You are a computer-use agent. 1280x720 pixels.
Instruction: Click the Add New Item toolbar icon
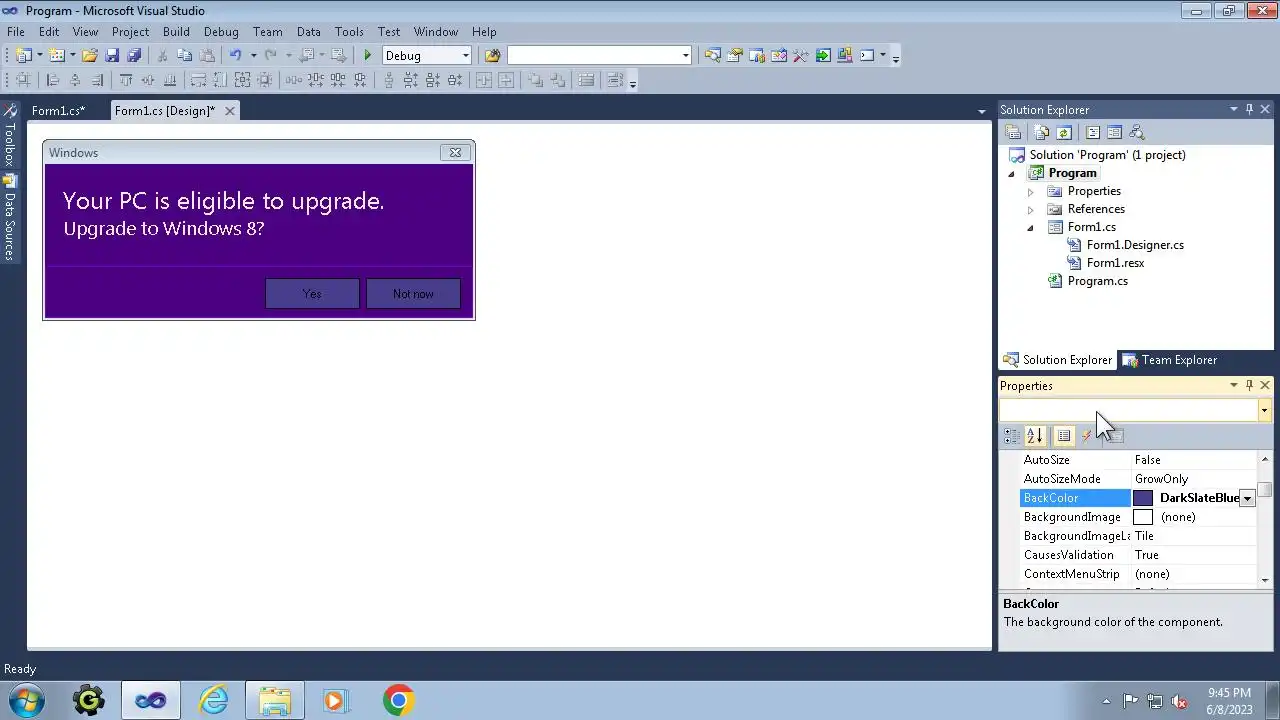(x=57, y=56)
